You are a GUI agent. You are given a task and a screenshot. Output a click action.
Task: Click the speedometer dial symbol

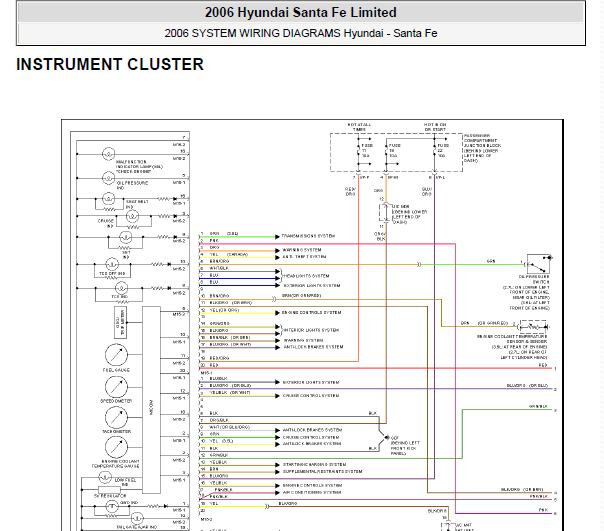(x=116, y=386)
